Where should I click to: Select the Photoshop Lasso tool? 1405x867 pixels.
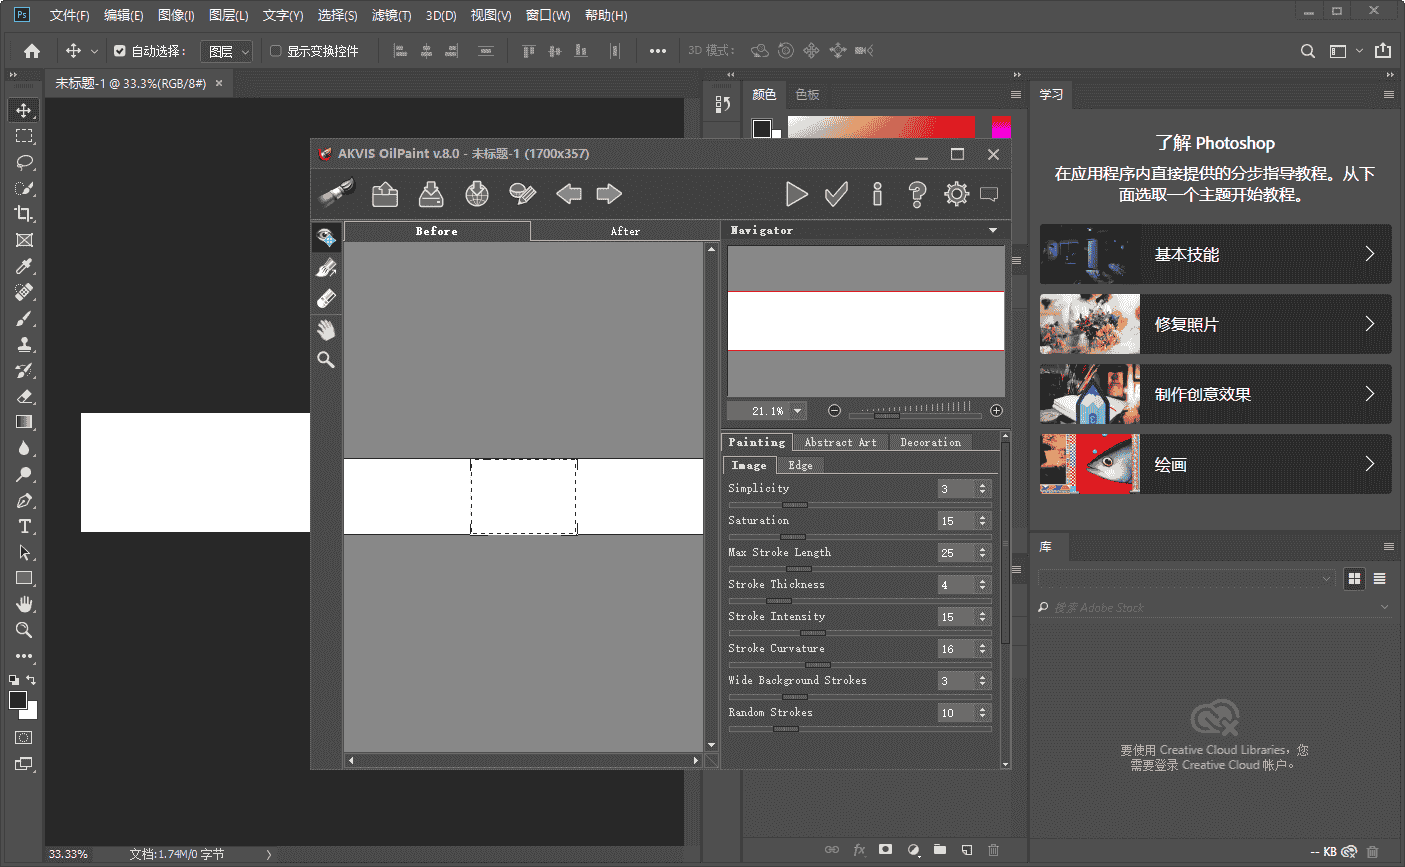25,162
